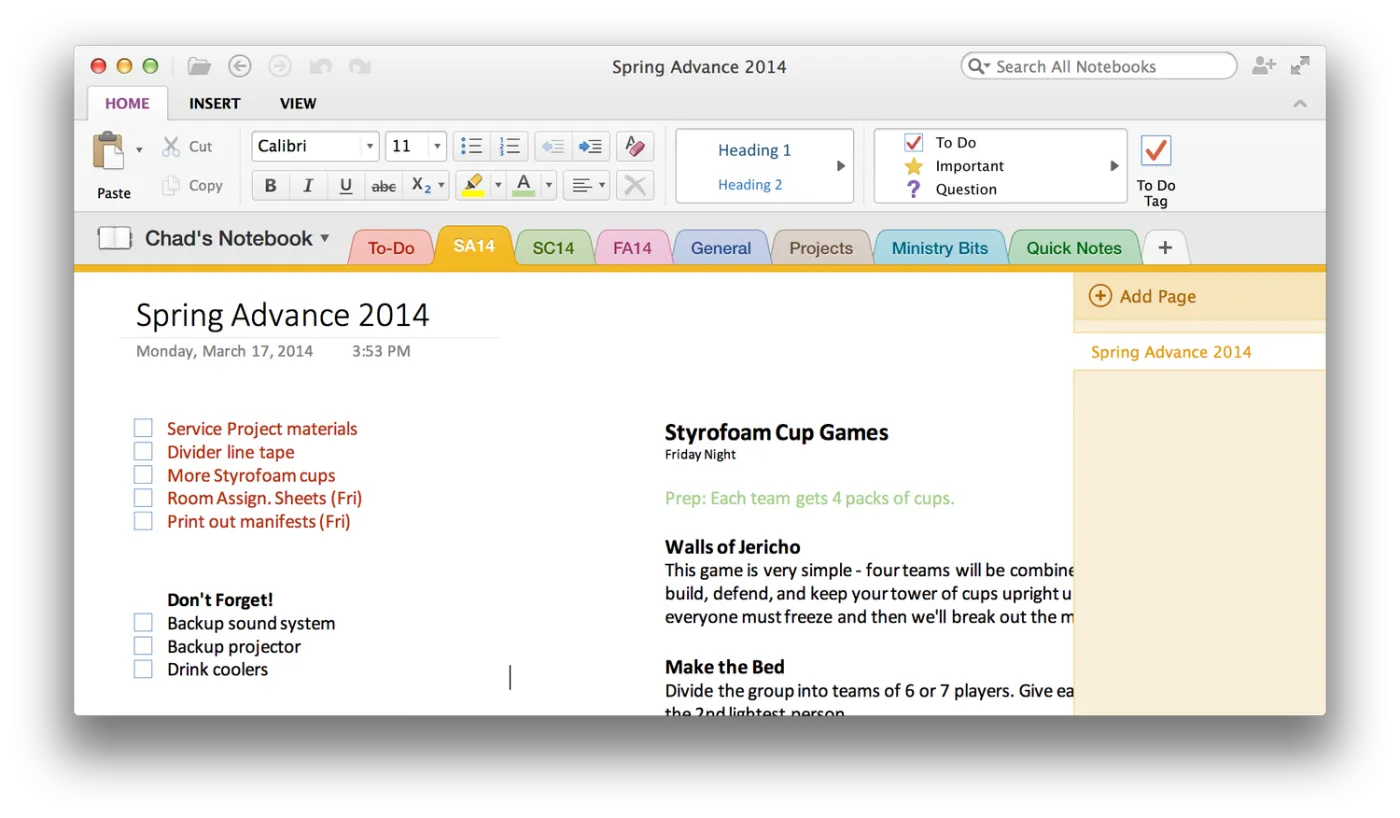
Task: Check the Service Project materials box
Action: click(143, 428)
